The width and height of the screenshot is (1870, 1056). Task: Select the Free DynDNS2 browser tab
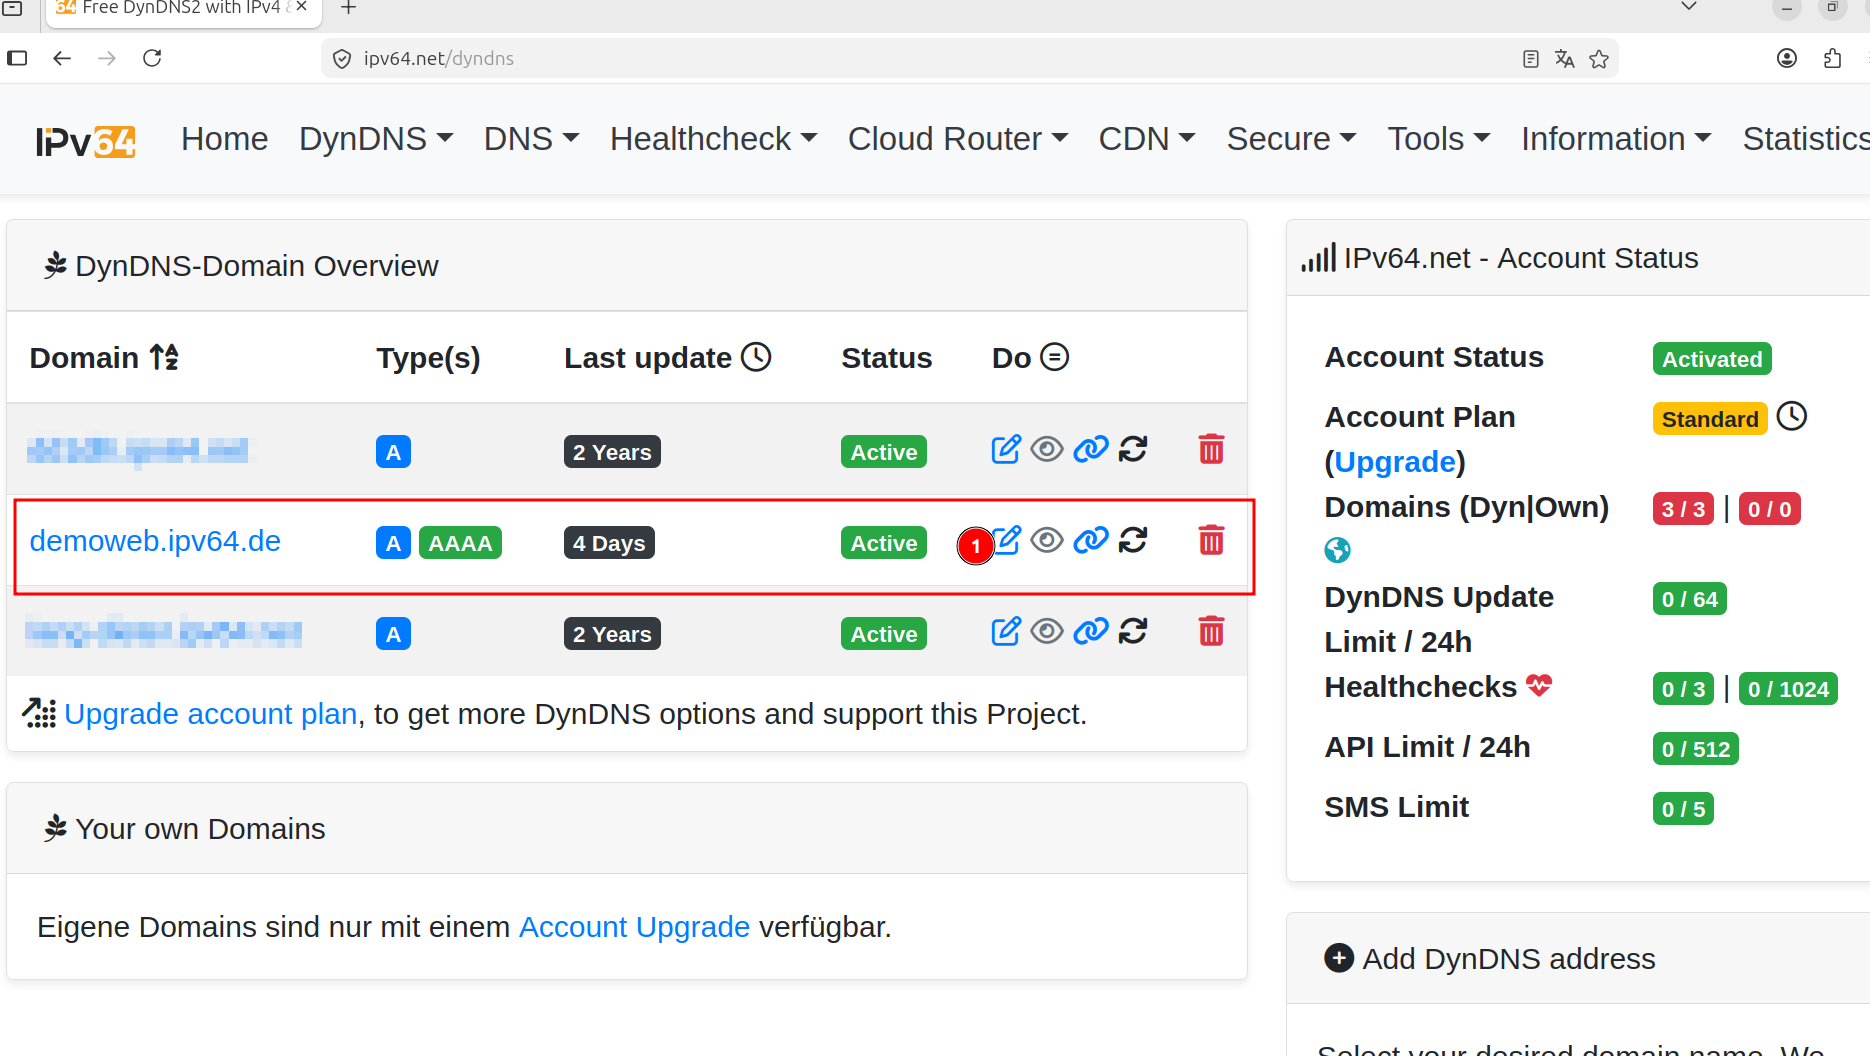(x=183, y=10)
